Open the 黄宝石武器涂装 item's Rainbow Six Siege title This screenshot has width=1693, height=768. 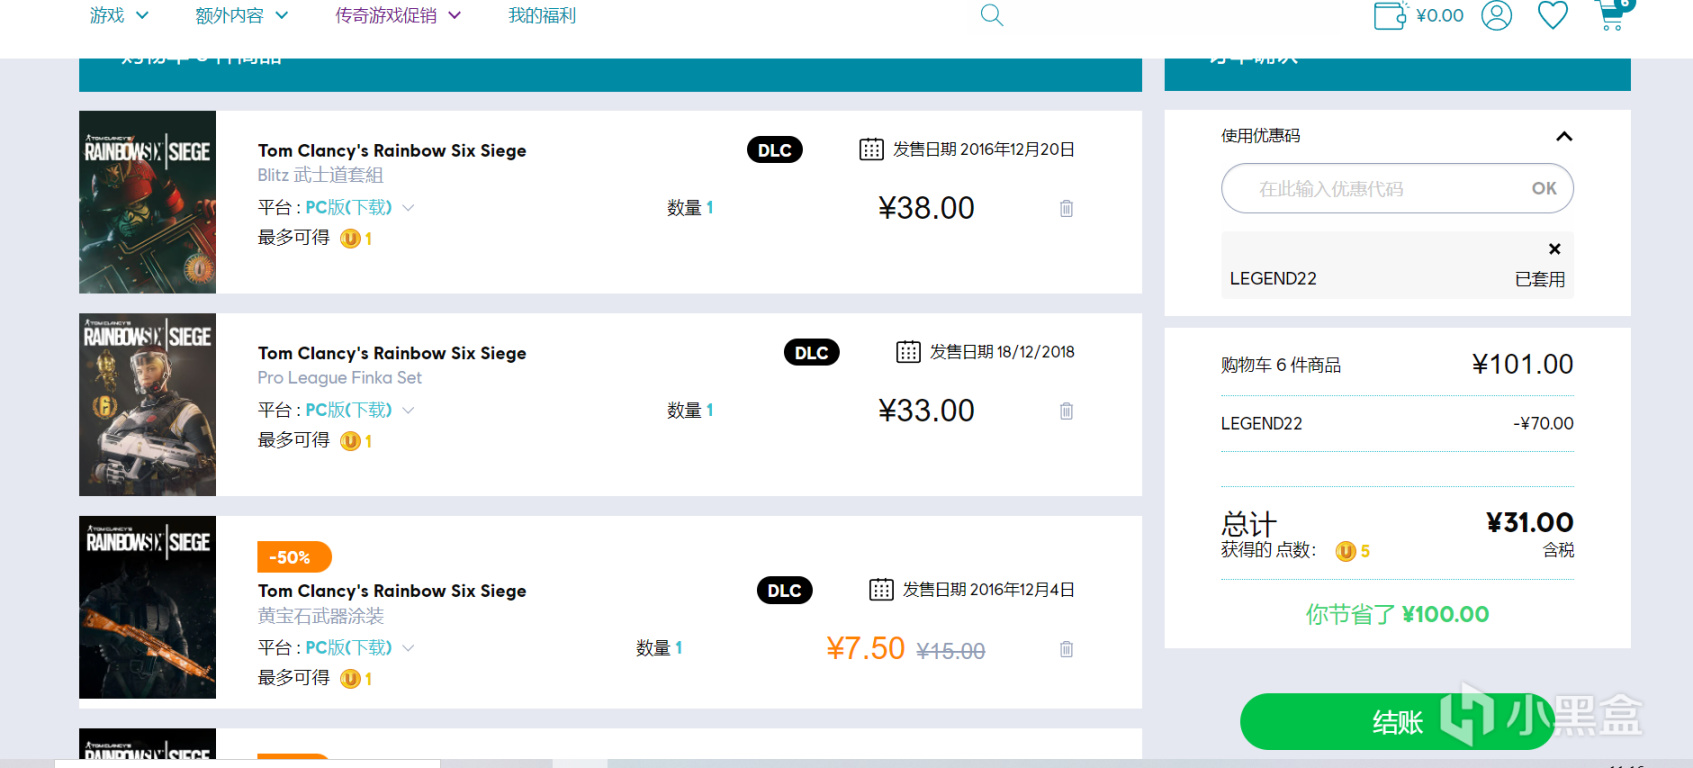(392, 591)
